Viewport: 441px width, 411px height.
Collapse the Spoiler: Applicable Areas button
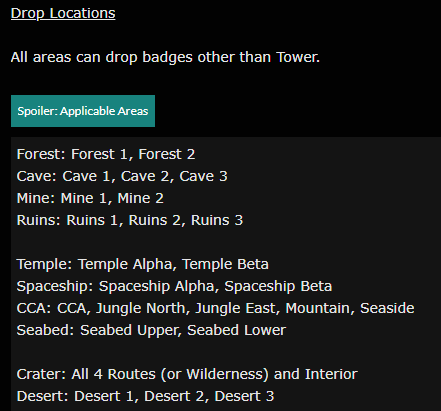click(x=83, y=111)
